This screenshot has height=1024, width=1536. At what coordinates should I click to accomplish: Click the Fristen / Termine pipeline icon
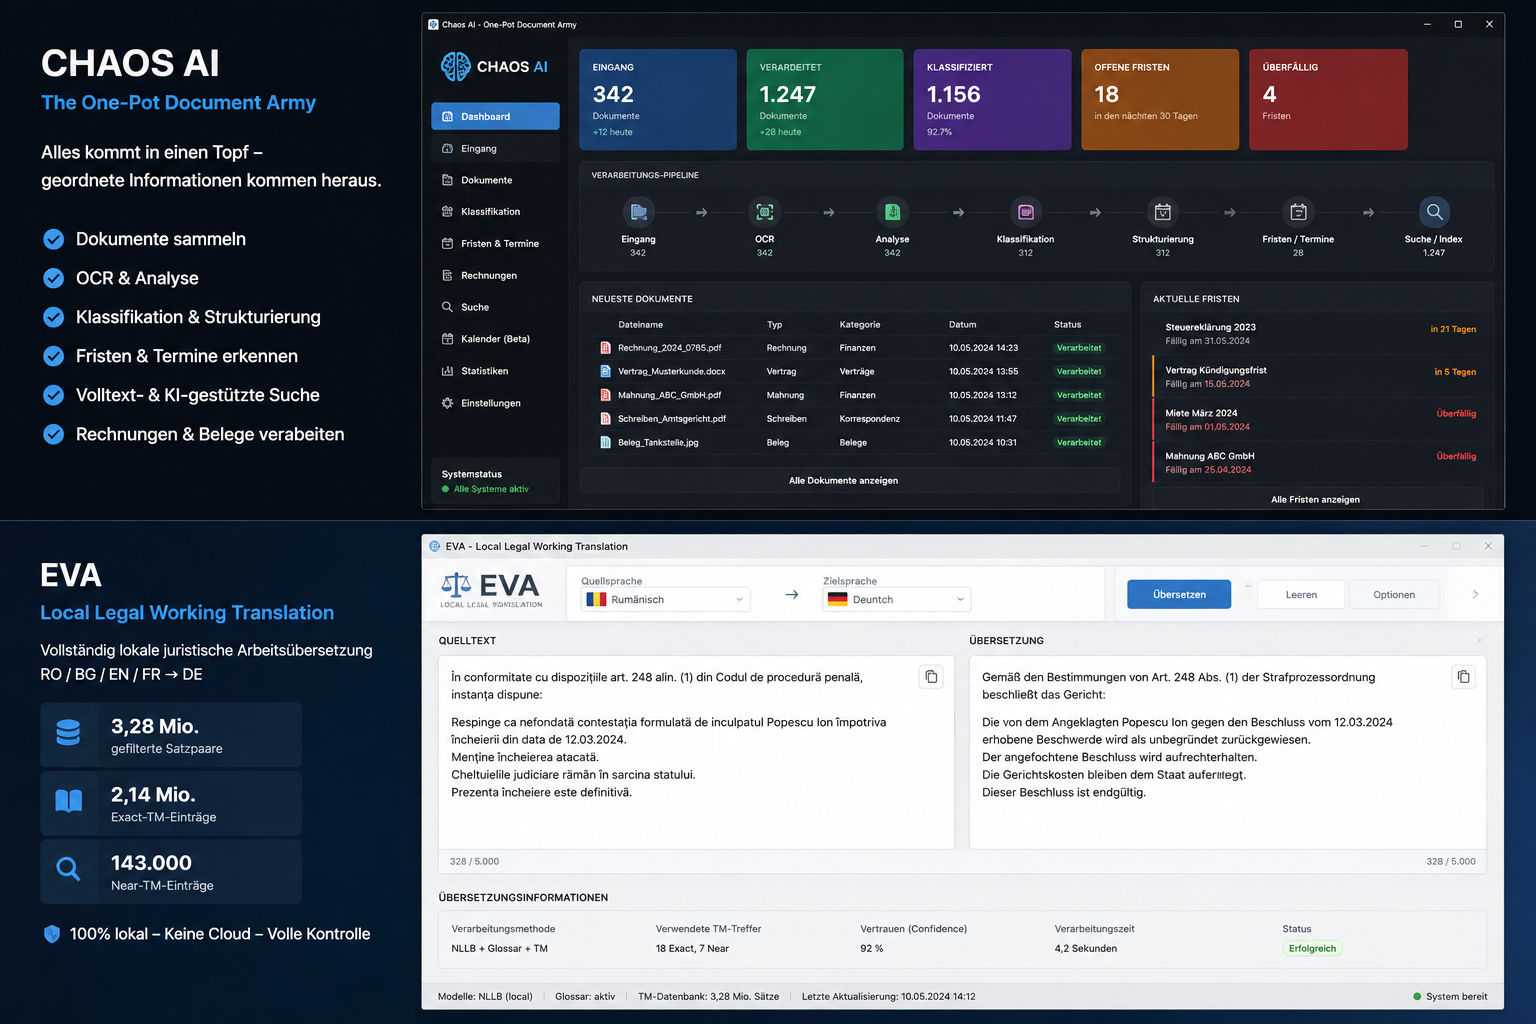pyautogui.click(x=1298, y=212)
